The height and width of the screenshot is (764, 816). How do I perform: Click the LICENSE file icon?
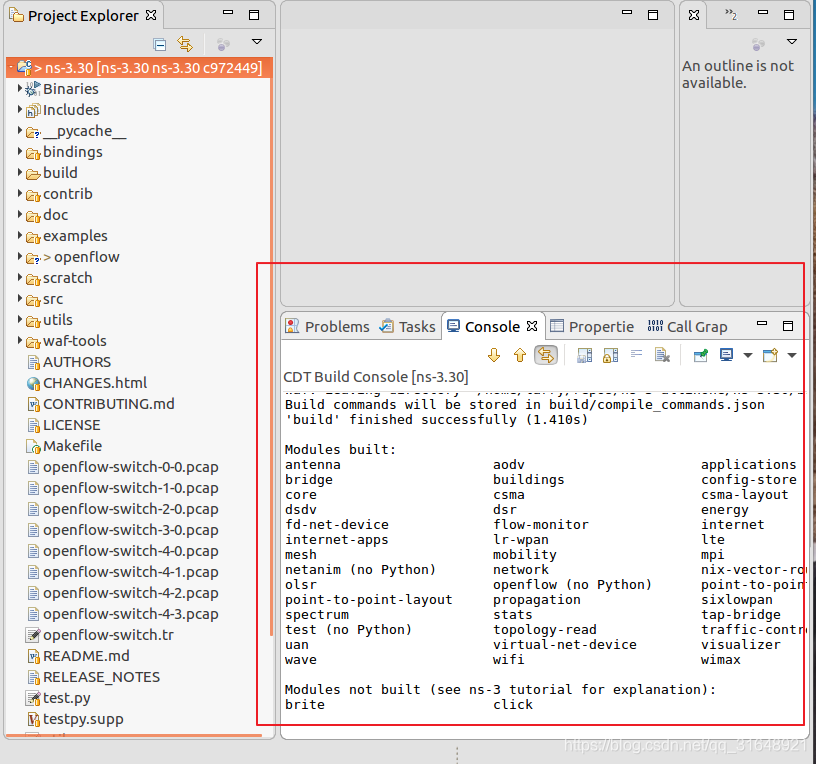(33, 425)
